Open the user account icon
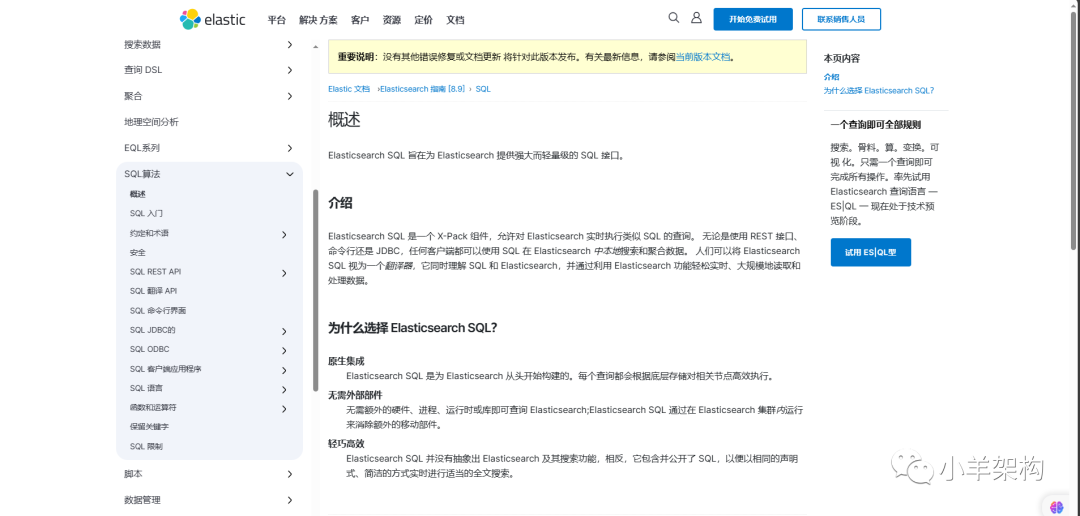Screen dimensions: 1080x516 pos(696,18)
